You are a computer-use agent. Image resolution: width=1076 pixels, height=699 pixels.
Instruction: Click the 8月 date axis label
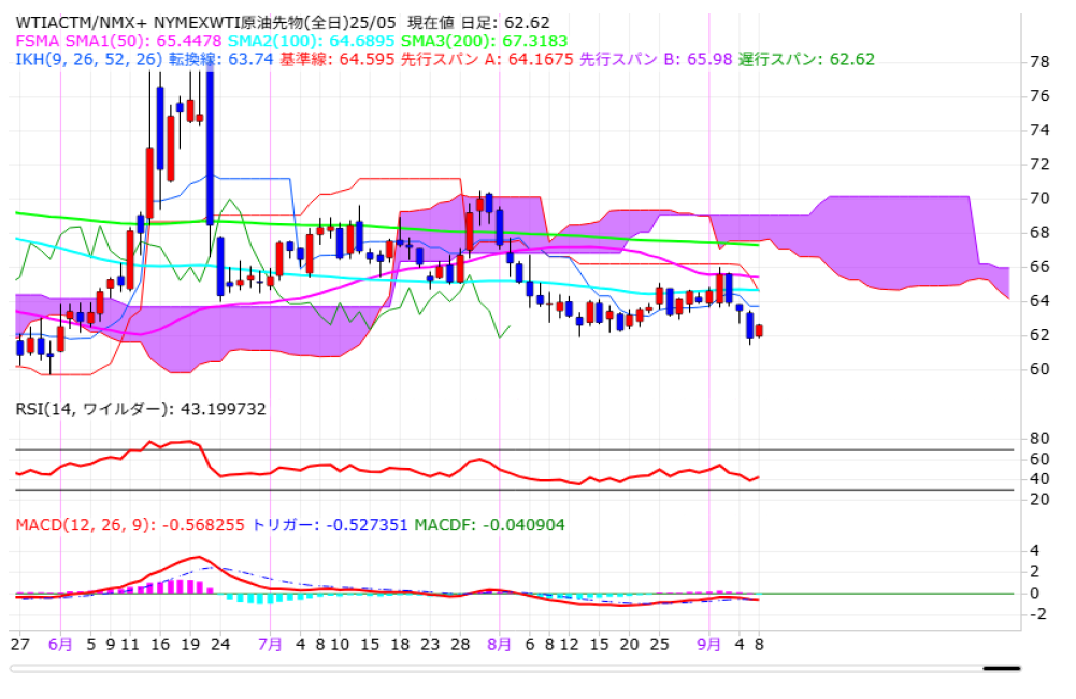[x=500, y=645]
